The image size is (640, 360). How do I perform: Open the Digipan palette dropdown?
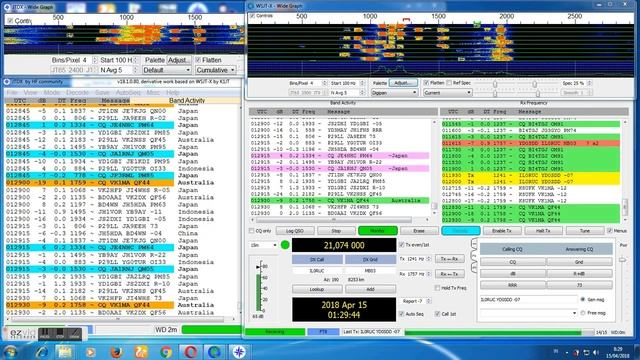[394, 93]
